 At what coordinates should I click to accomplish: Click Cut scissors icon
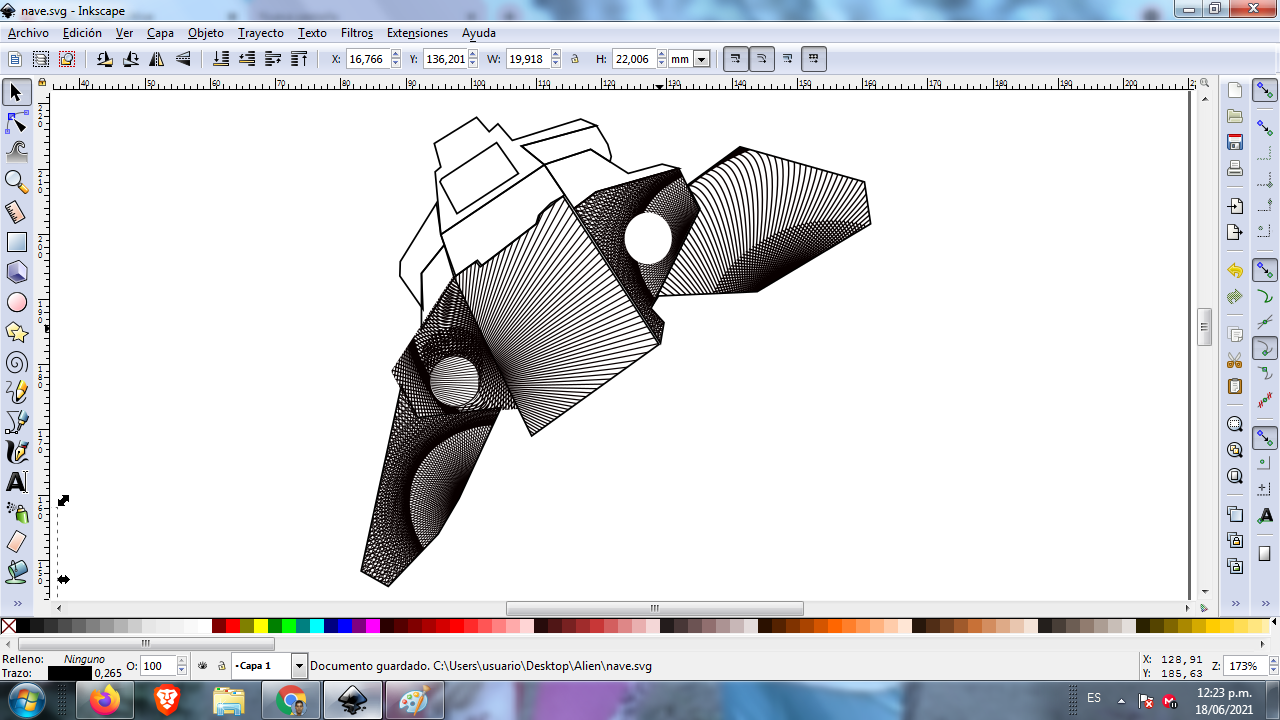[1235, 361]
